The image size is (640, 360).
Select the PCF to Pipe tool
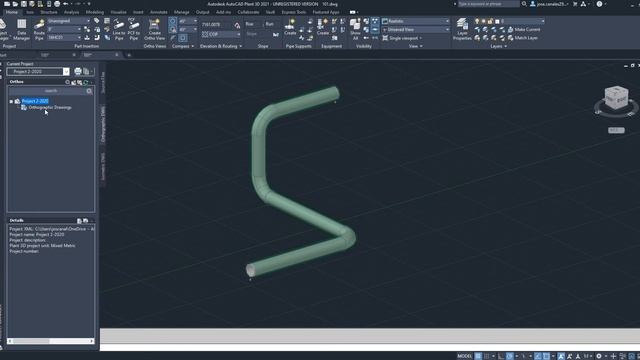[x=134, y=29]
